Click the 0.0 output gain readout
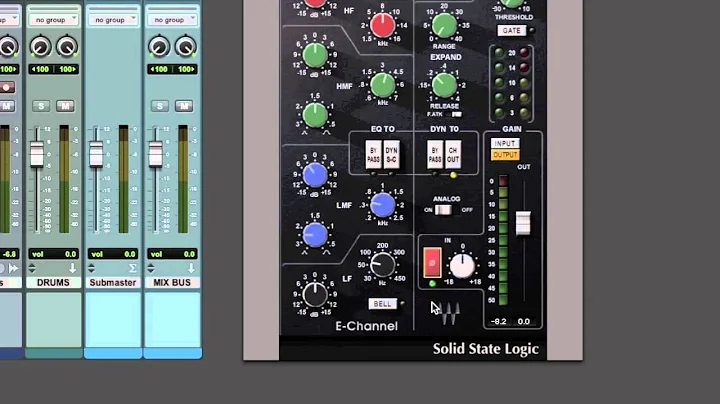The image size is (720, 404). pyautogui.click(x=523, y=321)
